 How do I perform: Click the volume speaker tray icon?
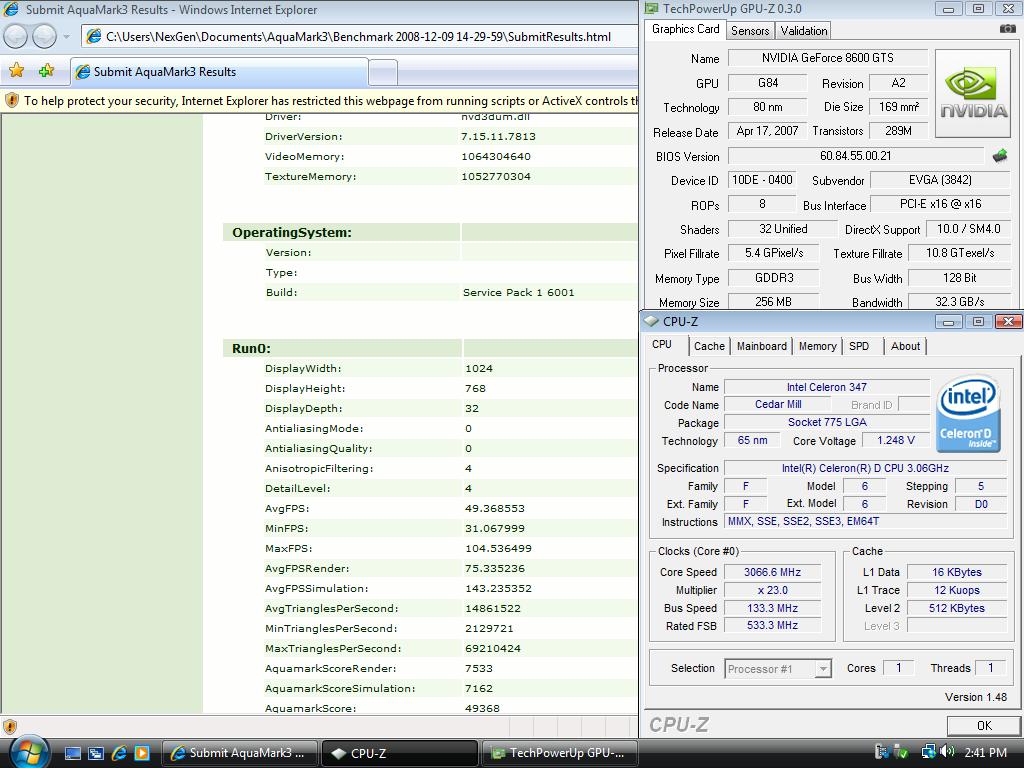pos(948,752)
